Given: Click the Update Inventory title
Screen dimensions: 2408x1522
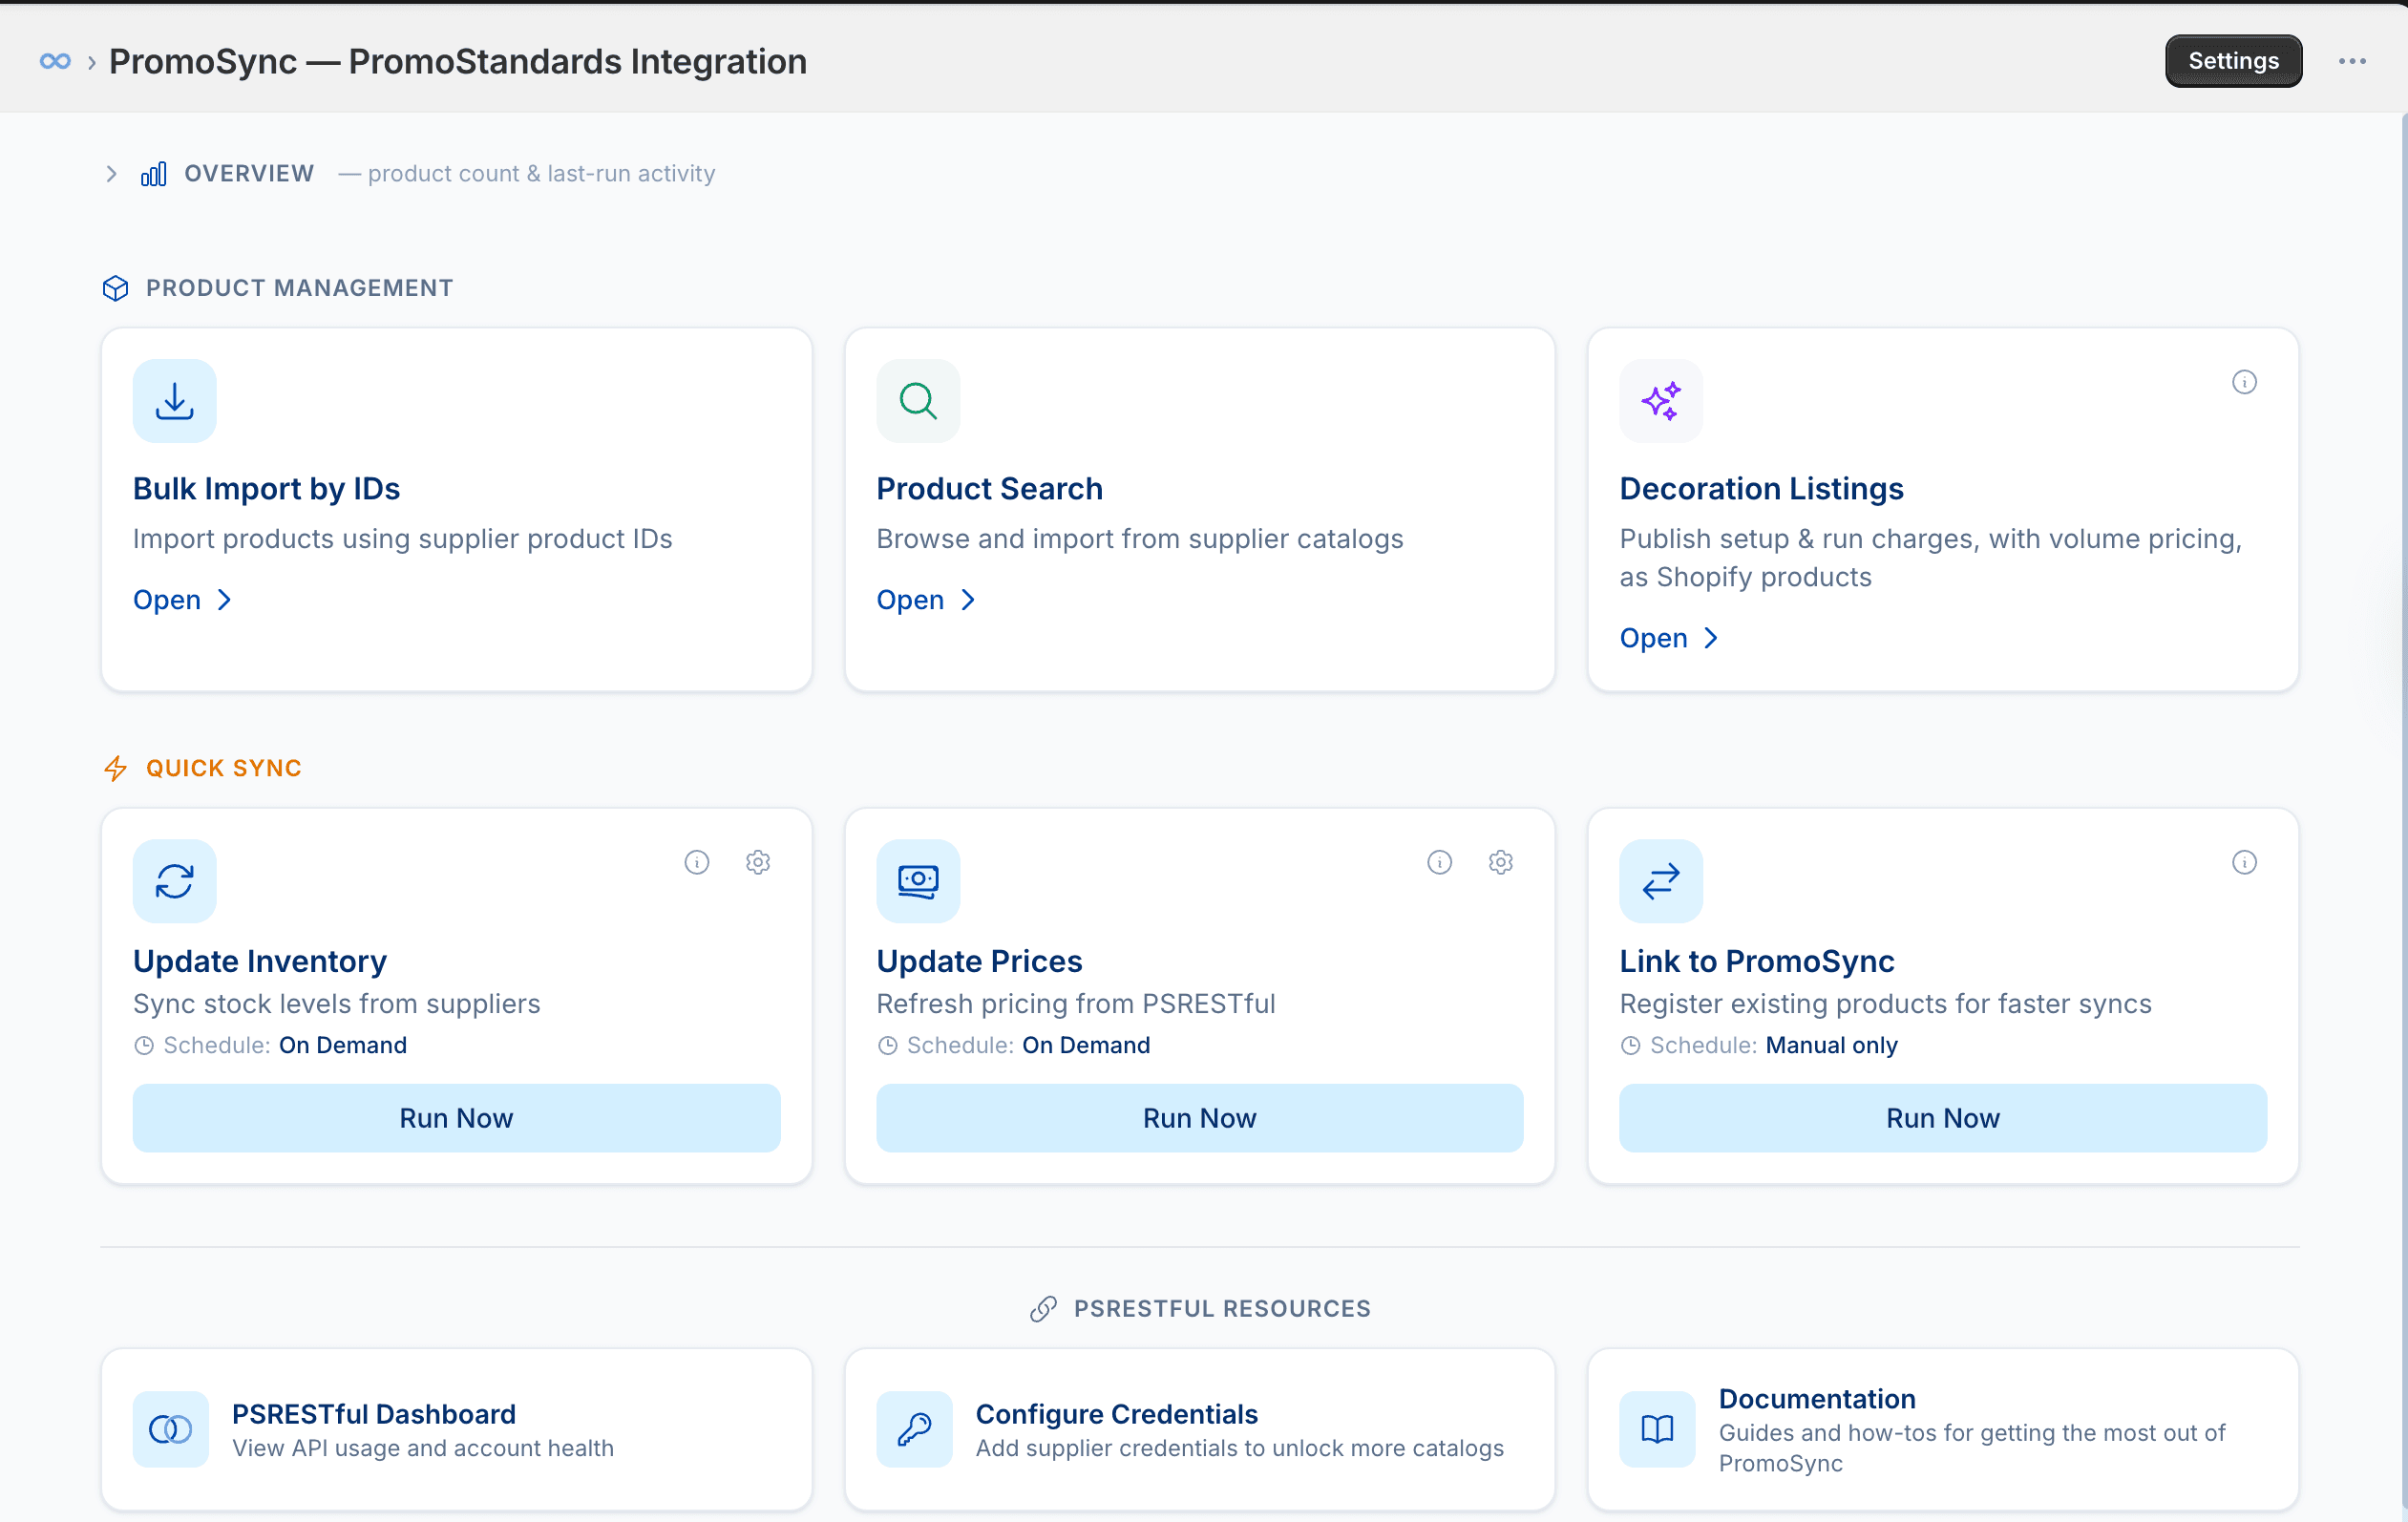Looking at the screenshot, I should coord(260,961).
